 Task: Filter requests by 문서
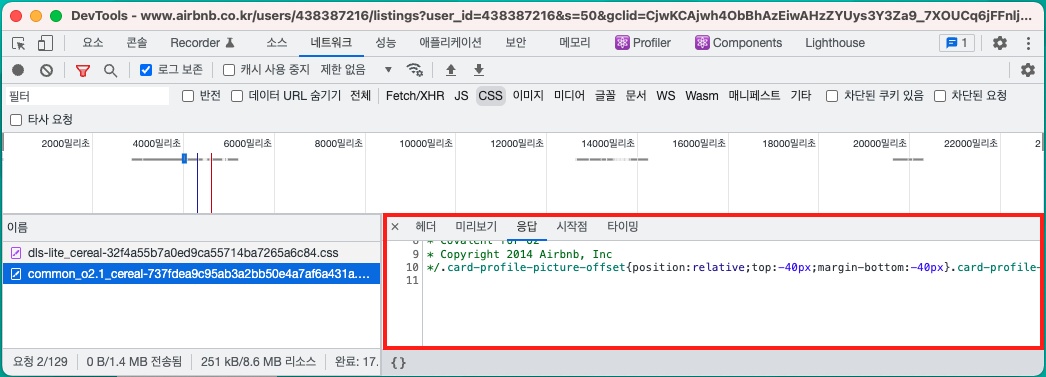[x=636, y=96]
